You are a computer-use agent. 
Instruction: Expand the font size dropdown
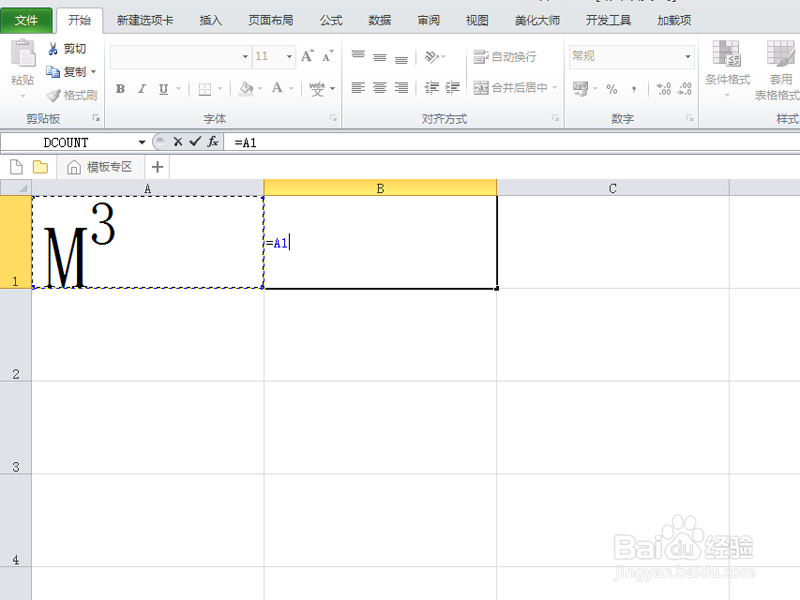pyautogui.click(x=288, y=56)
